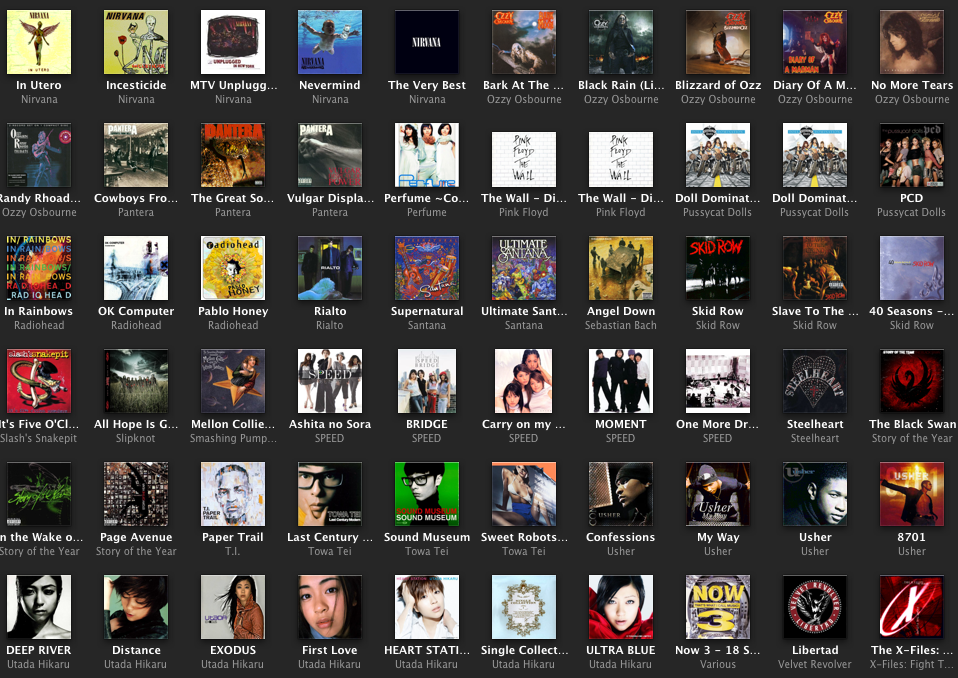Select the Mellon Collie album artwork
This screenshot has height=678, width=958.
pyautogui.click(x=233, y=381)
